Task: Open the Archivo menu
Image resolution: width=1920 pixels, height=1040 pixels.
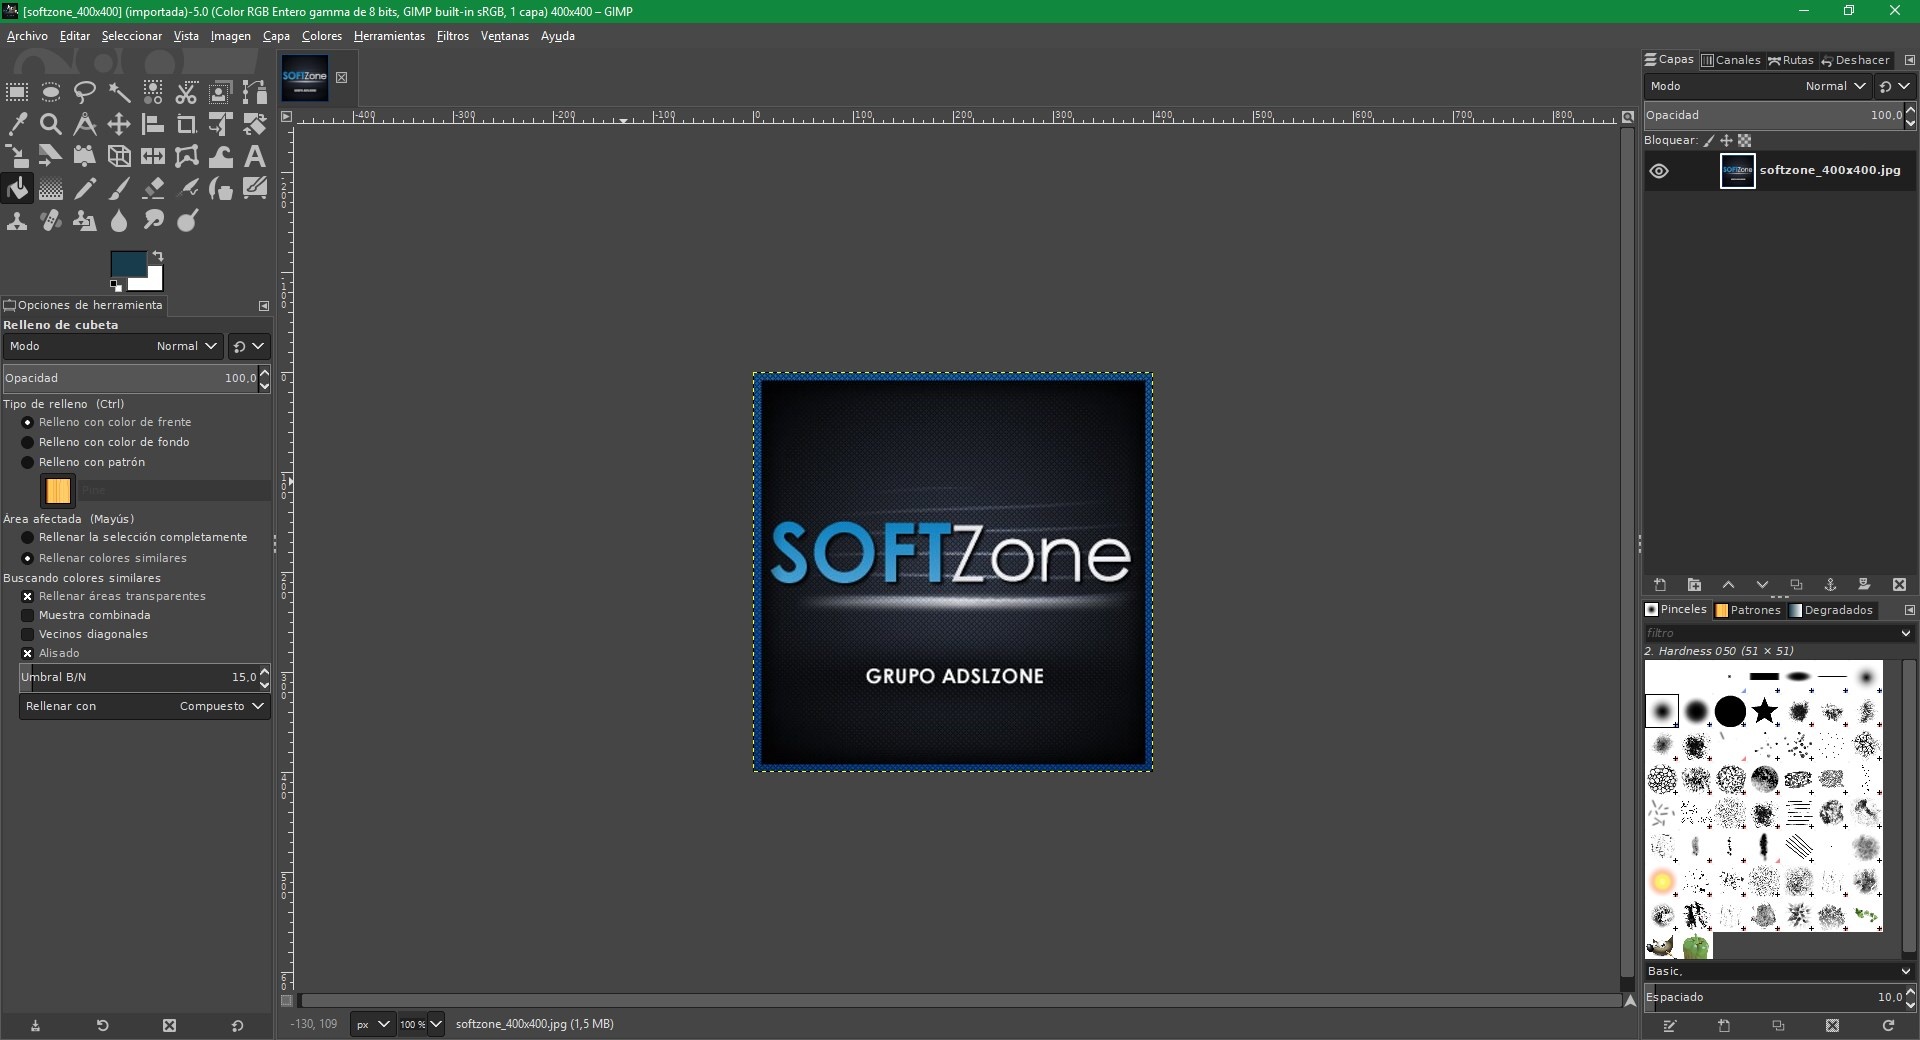Action: pos(27,36)
